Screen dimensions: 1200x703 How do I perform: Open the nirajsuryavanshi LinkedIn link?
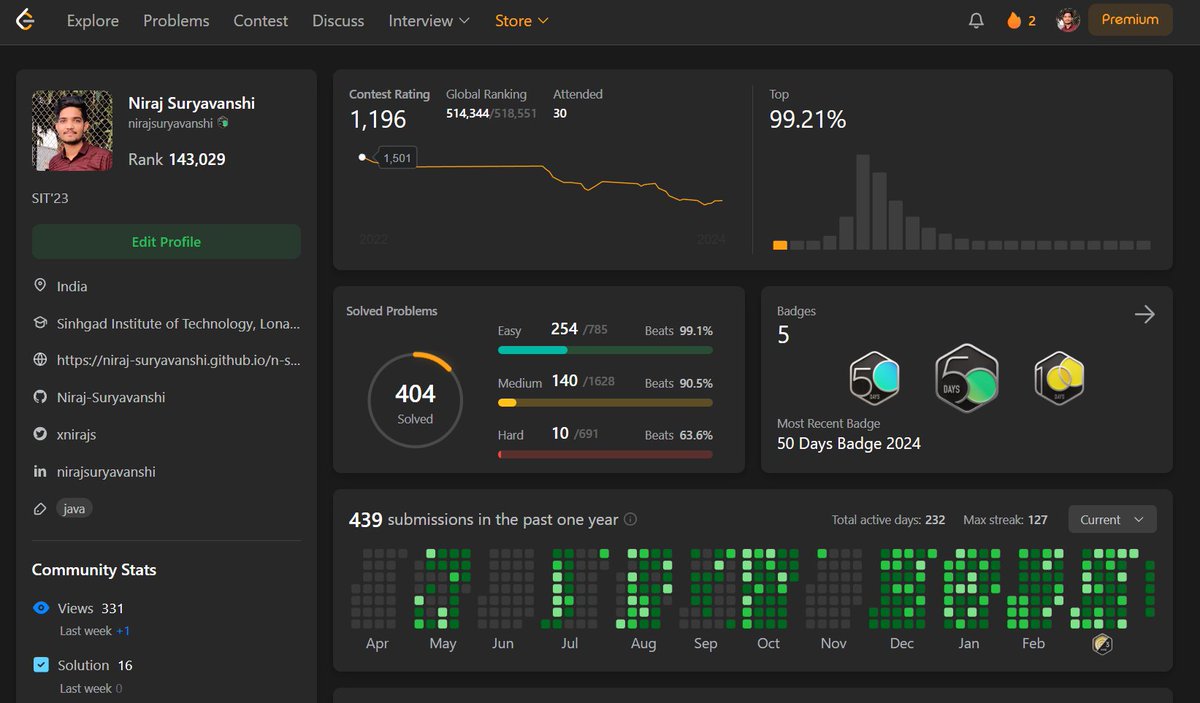pos(106,471)
